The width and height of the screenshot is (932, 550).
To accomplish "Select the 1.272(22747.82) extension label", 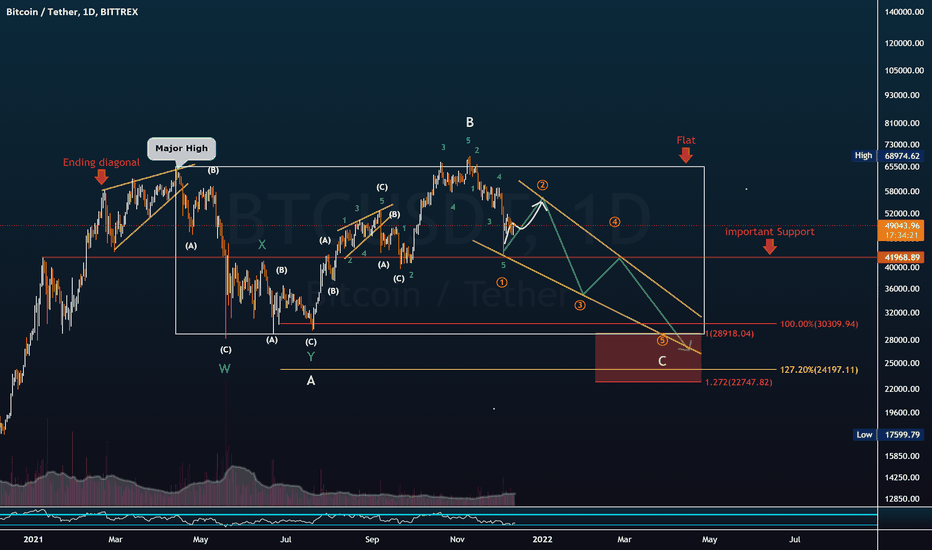I will (x=739, y=382).
